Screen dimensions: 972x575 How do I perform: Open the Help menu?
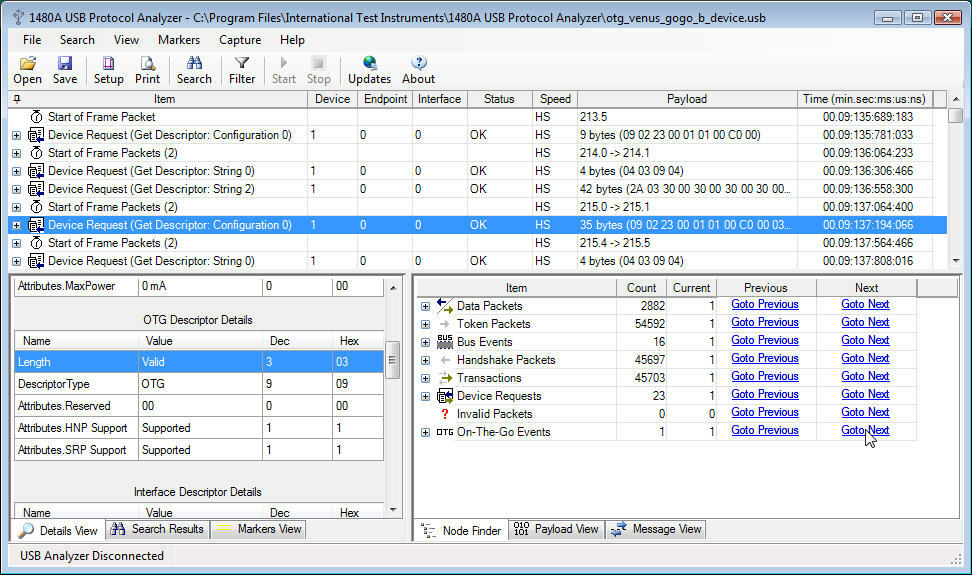click(x=292, y=40)
